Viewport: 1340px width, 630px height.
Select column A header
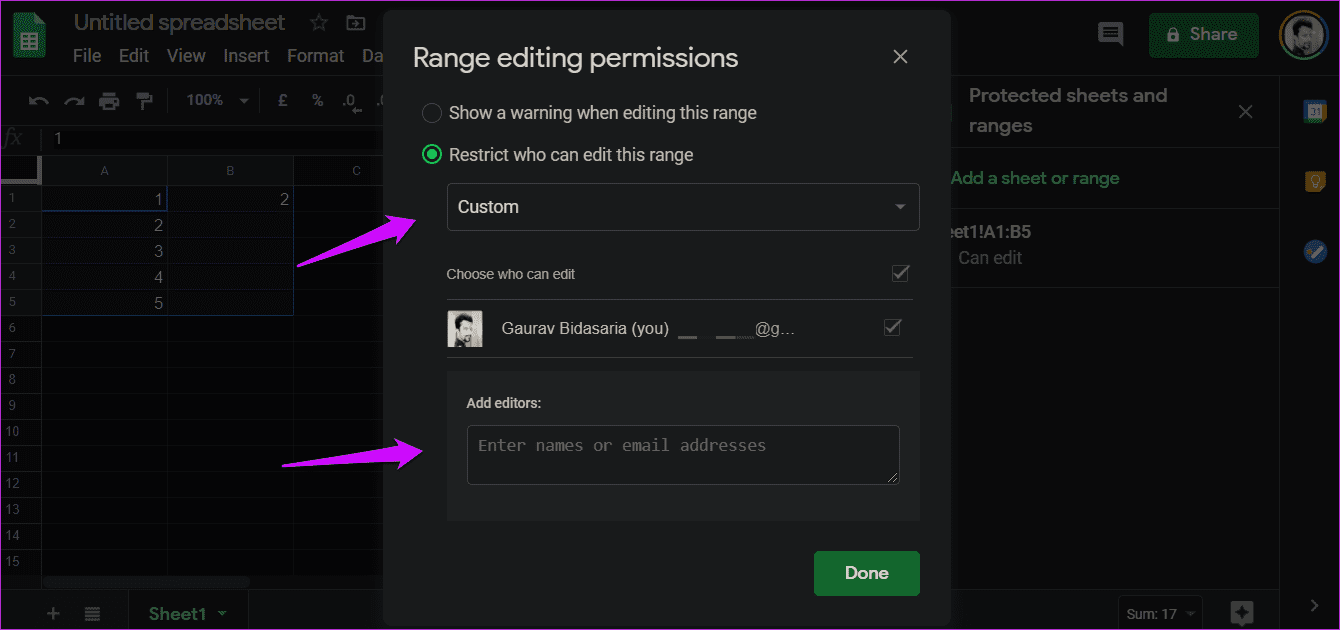coord(104,171)
